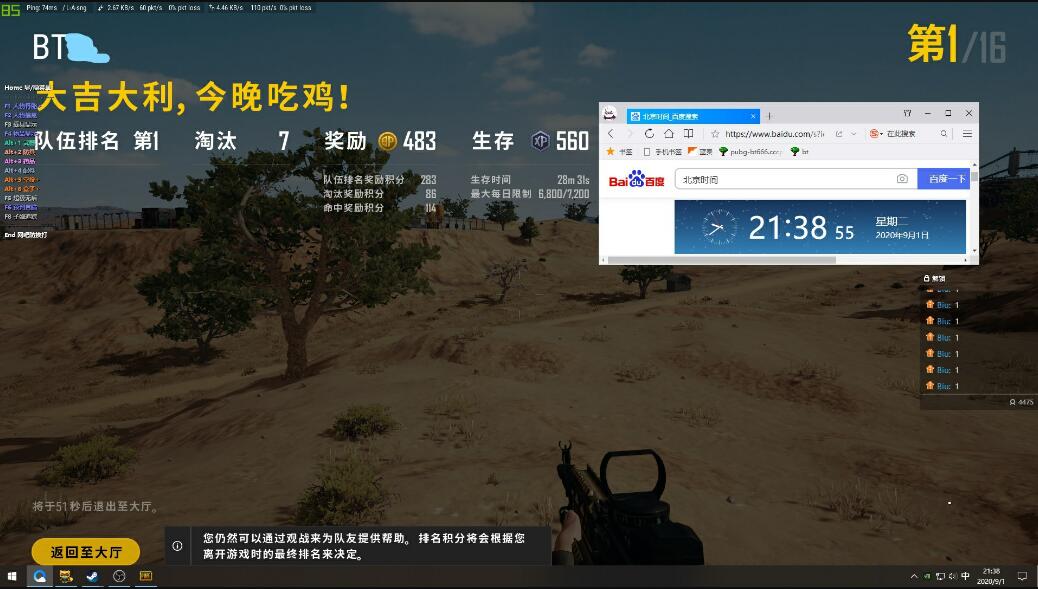This screenshot has height=589, width=1038.
Task: Click the browser back arrow
Action: 611,133
